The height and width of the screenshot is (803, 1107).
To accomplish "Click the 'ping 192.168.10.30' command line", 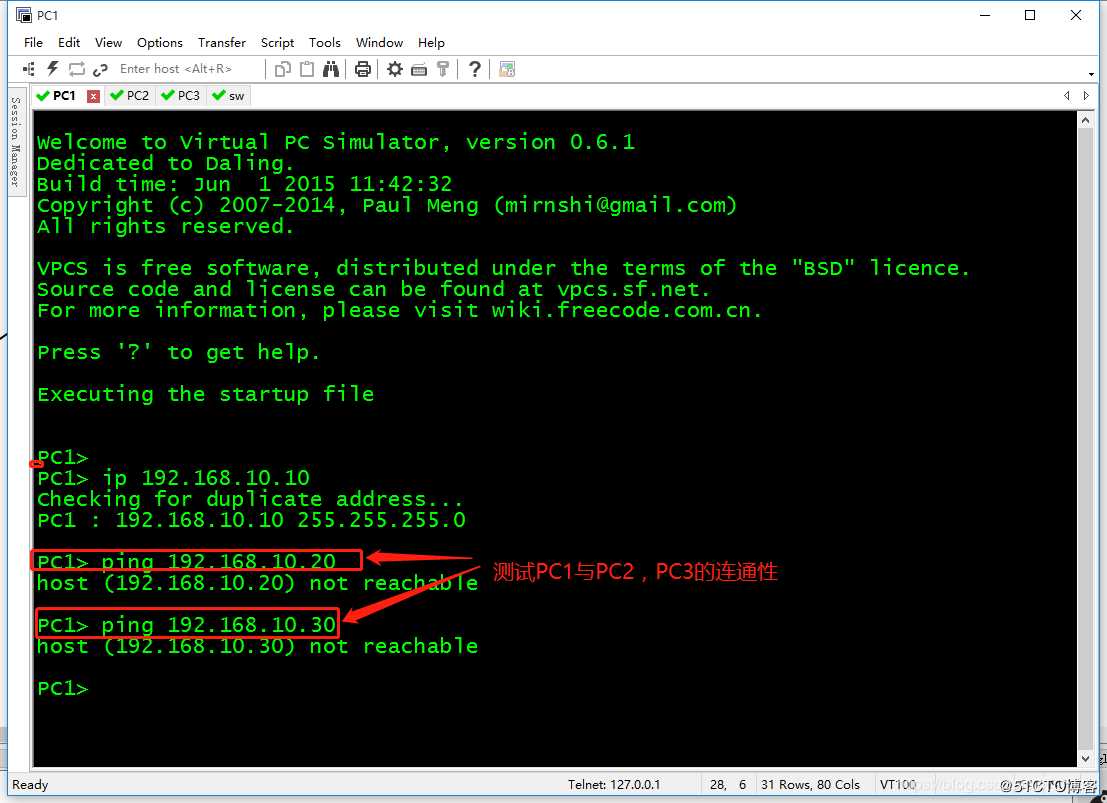I will (187, 625).
